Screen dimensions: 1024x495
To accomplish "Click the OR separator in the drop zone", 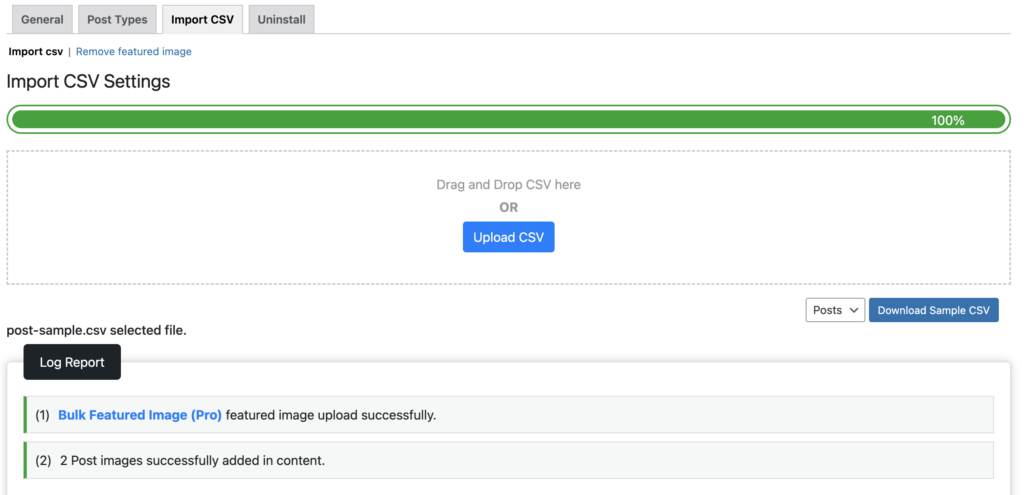I will [x=508, y=207].
